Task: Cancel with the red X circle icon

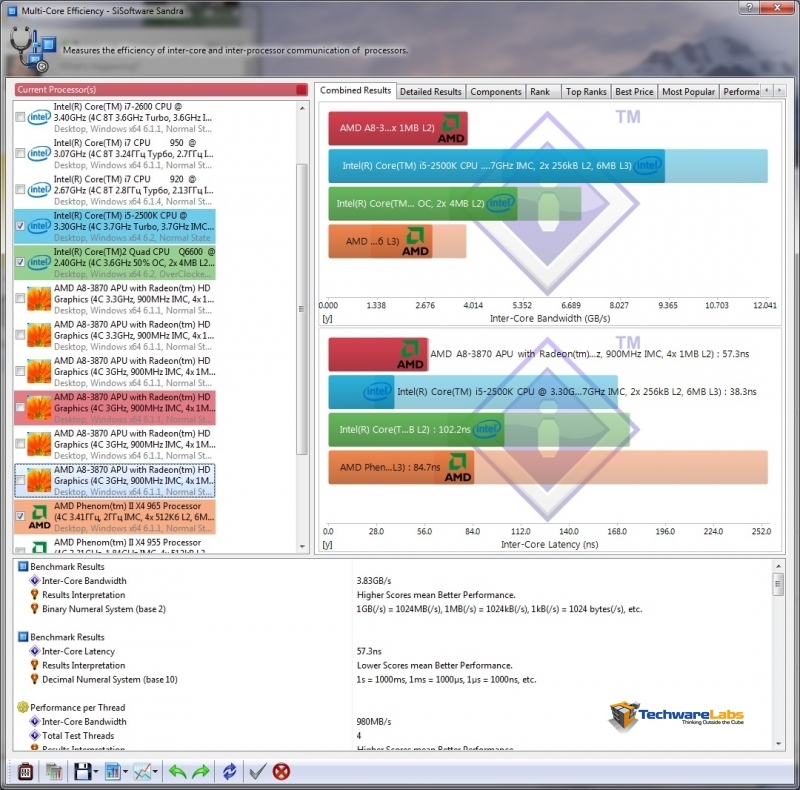Action: click(281, 771)
